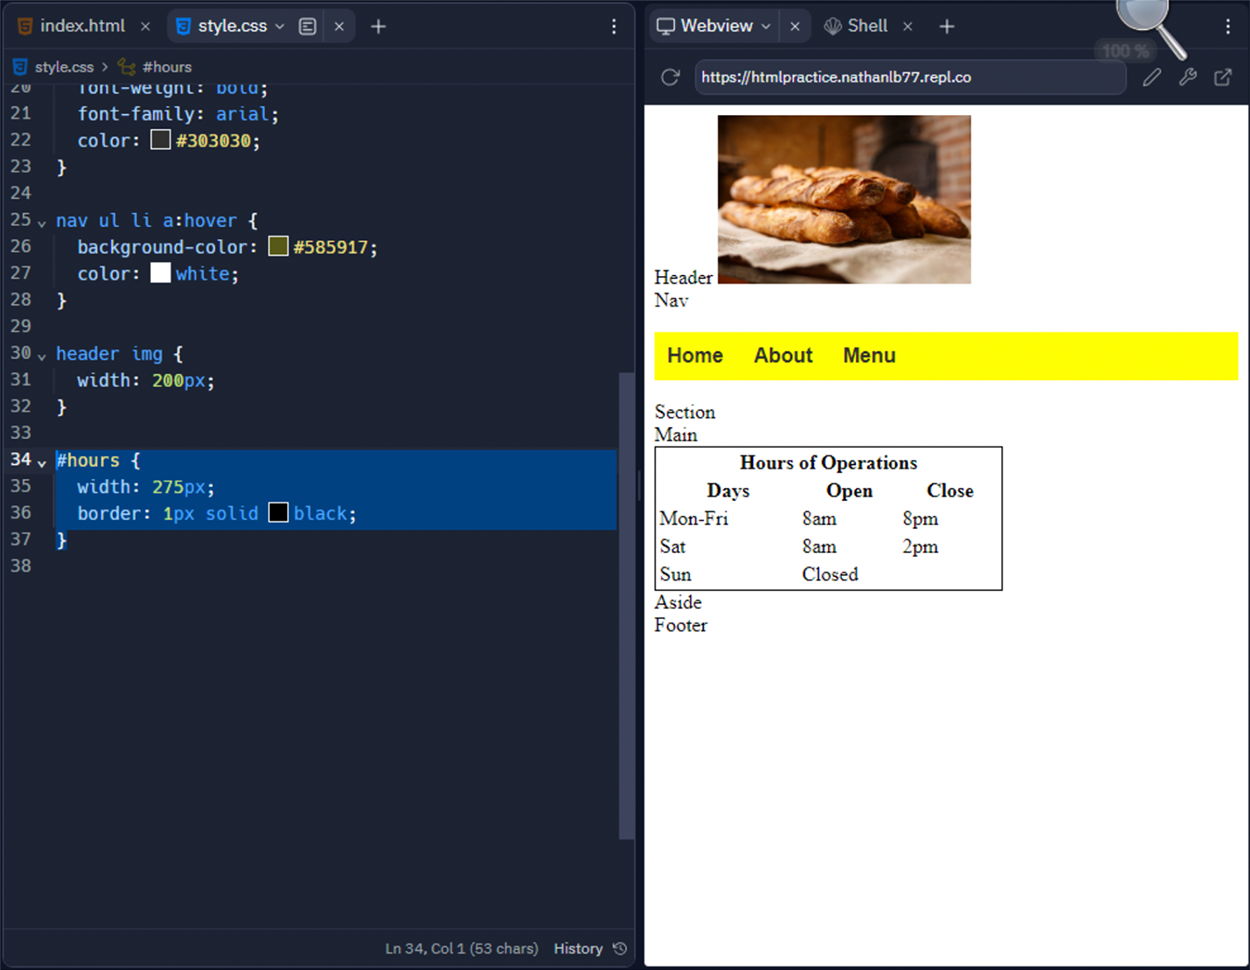Click the webview refresh icon
Viewport: 1250px width, 970px height.
point(670,77)
